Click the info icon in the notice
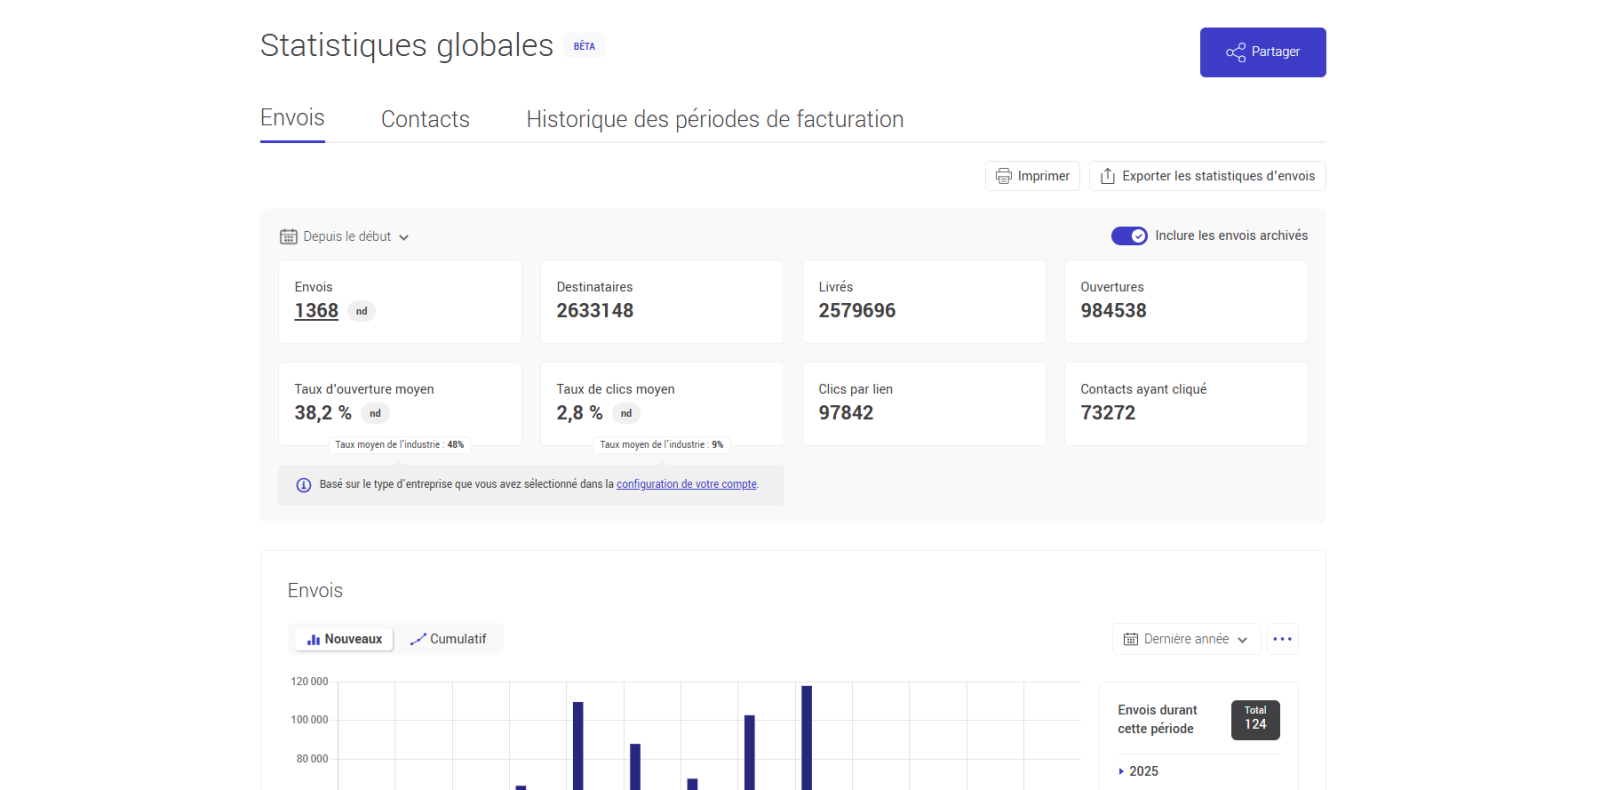This screenshot has width=1600, height=790. coord(304,485)
